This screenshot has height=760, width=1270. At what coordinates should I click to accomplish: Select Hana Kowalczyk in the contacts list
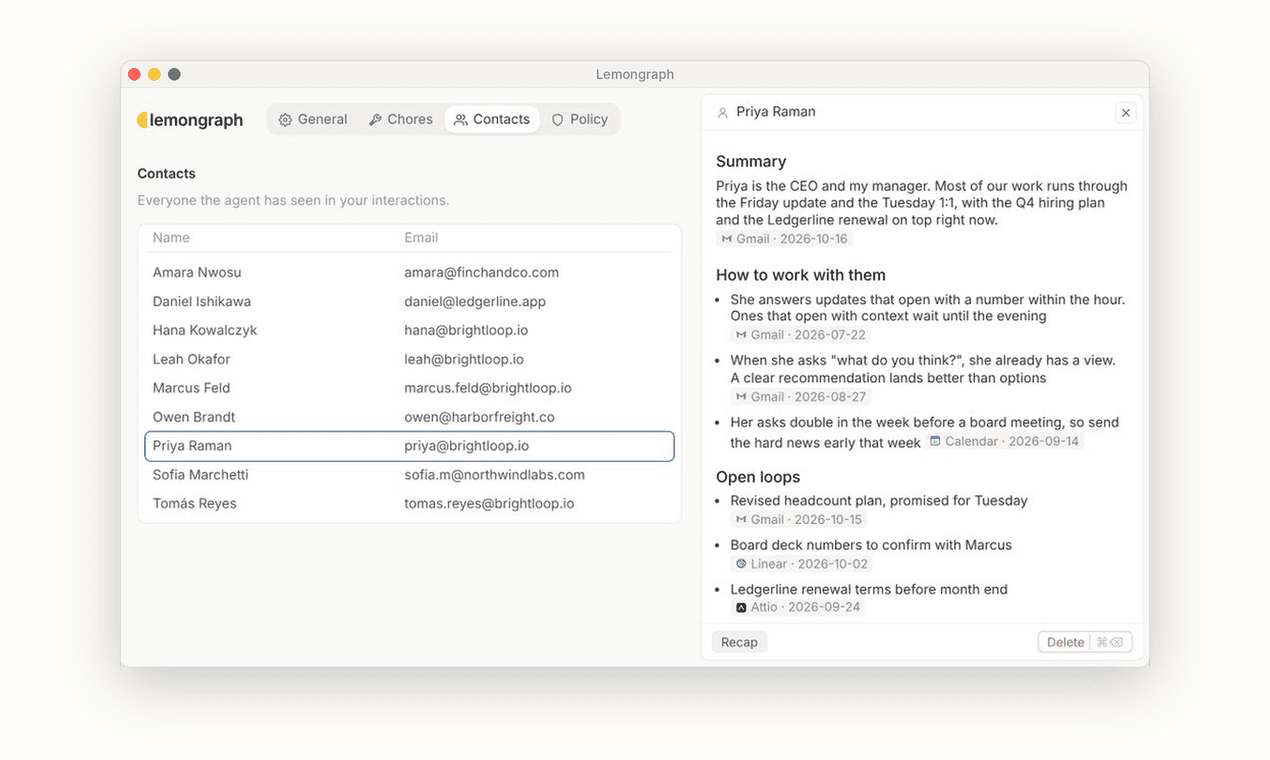(410, 331)
